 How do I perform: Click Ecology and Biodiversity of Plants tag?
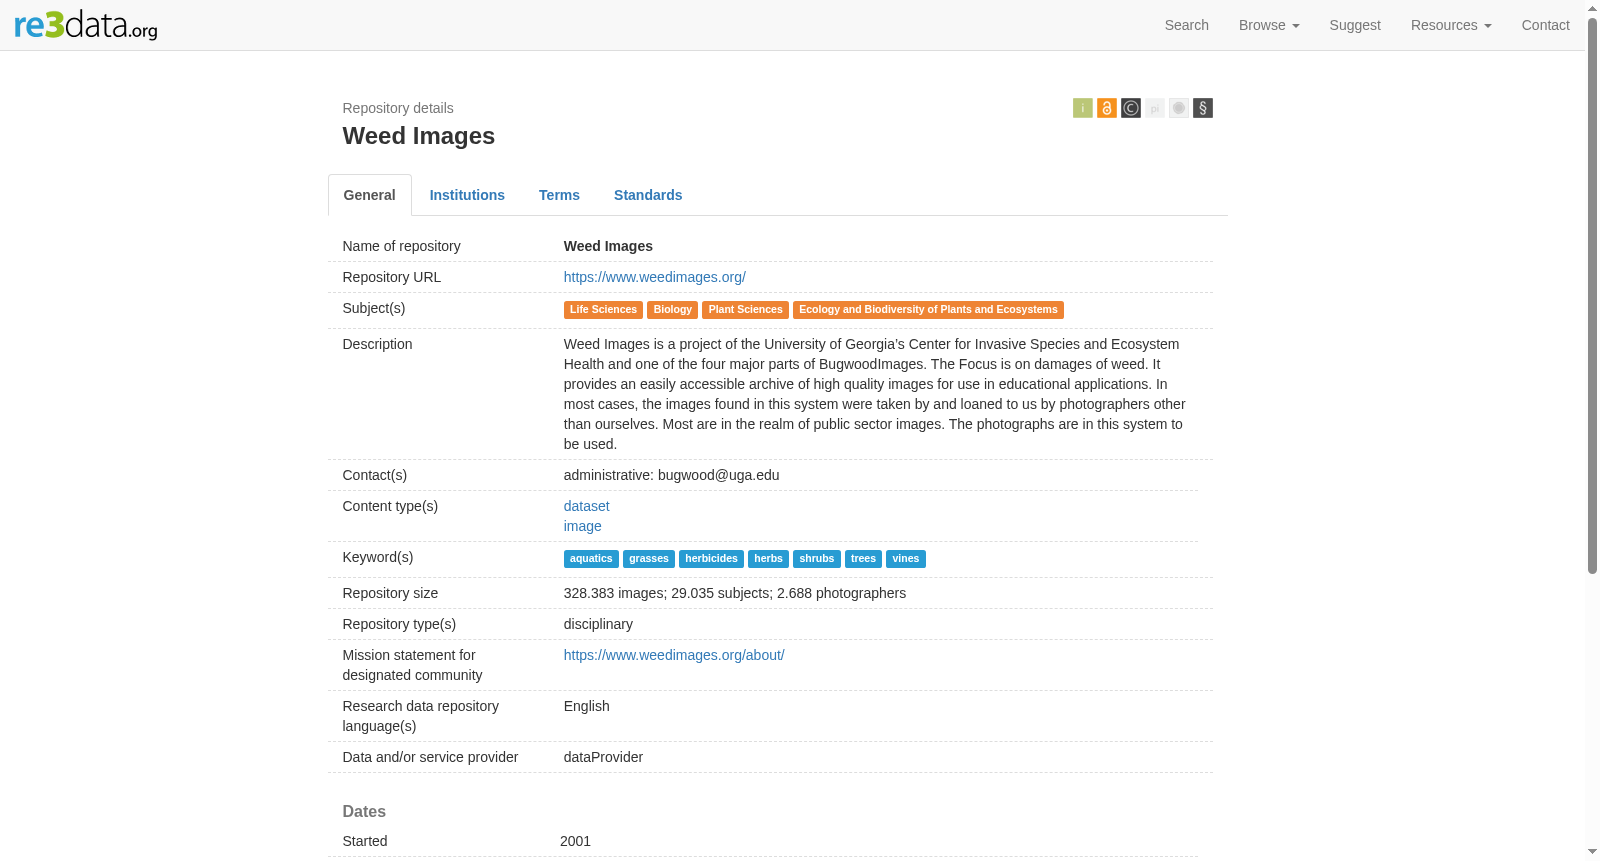928,310
